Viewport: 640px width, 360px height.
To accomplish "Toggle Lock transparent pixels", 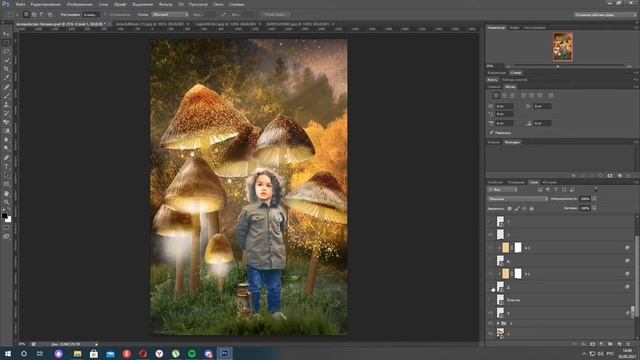I will click(x=509, y=209).
